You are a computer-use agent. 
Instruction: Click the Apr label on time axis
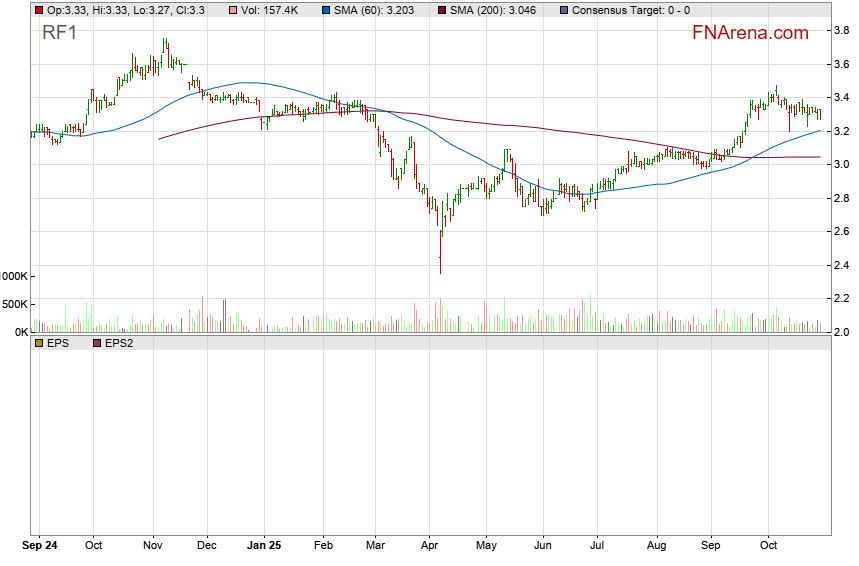(x=429, y=547)
